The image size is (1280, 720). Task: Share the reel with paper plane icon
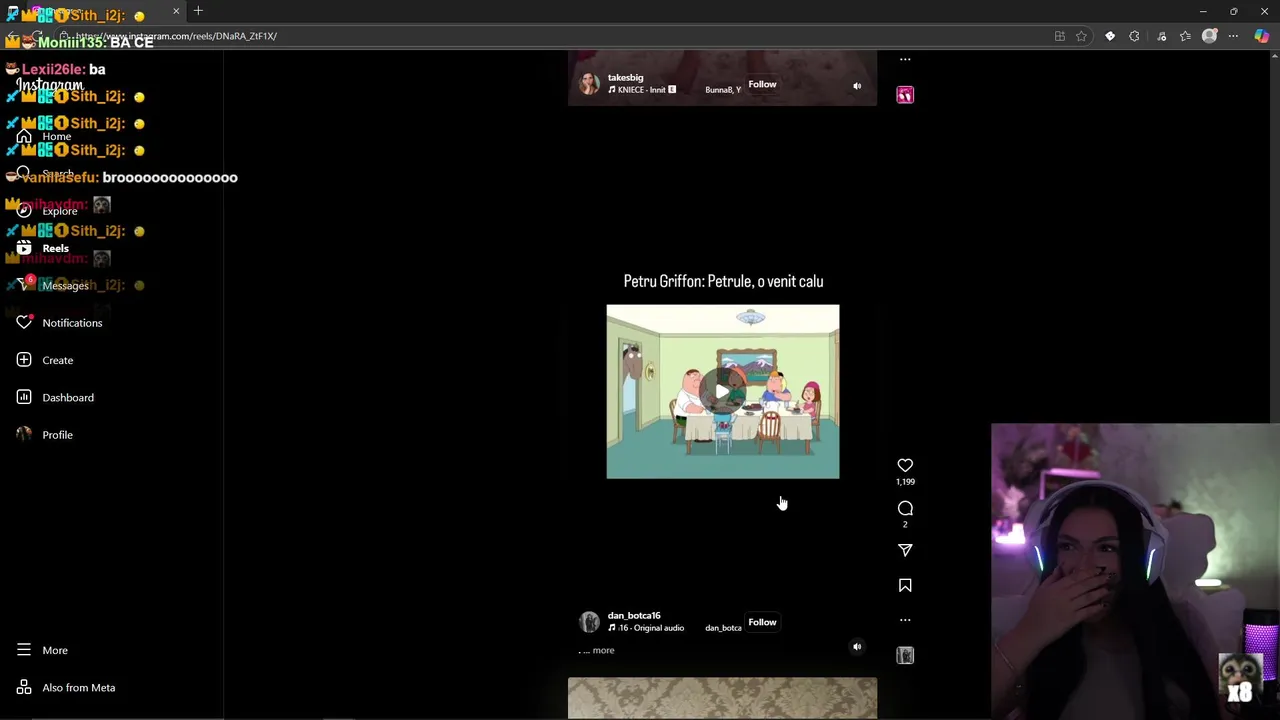tap(905, 550)
